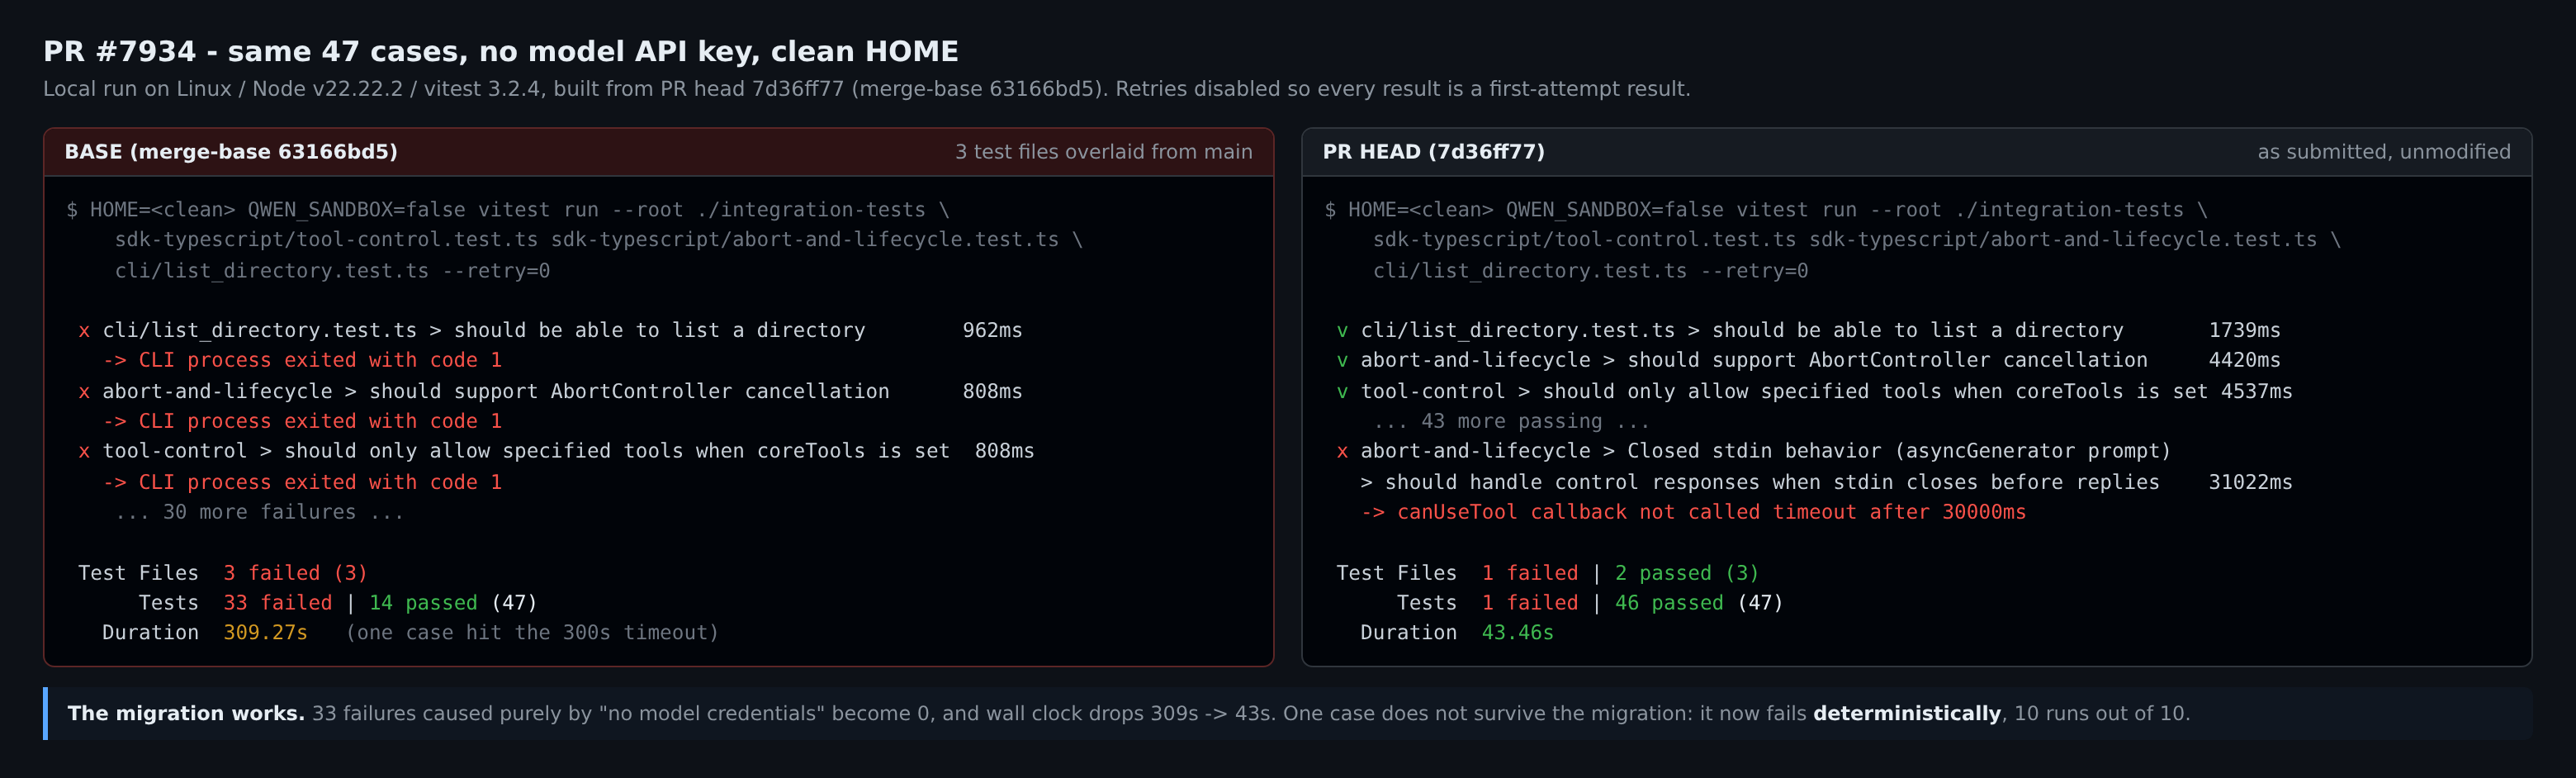Viewport: 2576px width, 778px height.
Task: Click the error line under the BASE list_directory test
Action: click(302, 360)
